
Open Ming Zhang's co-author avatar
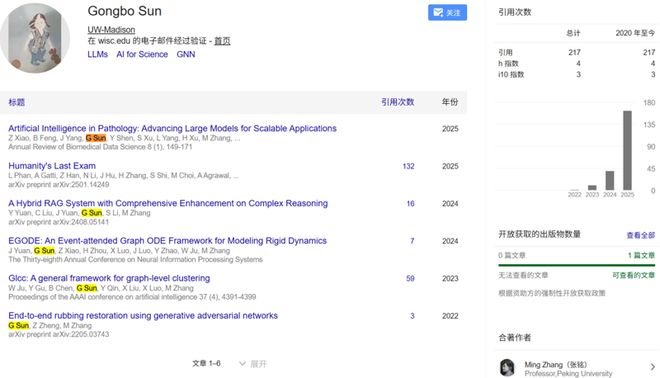pyautogui.click(x=507, y=367)
